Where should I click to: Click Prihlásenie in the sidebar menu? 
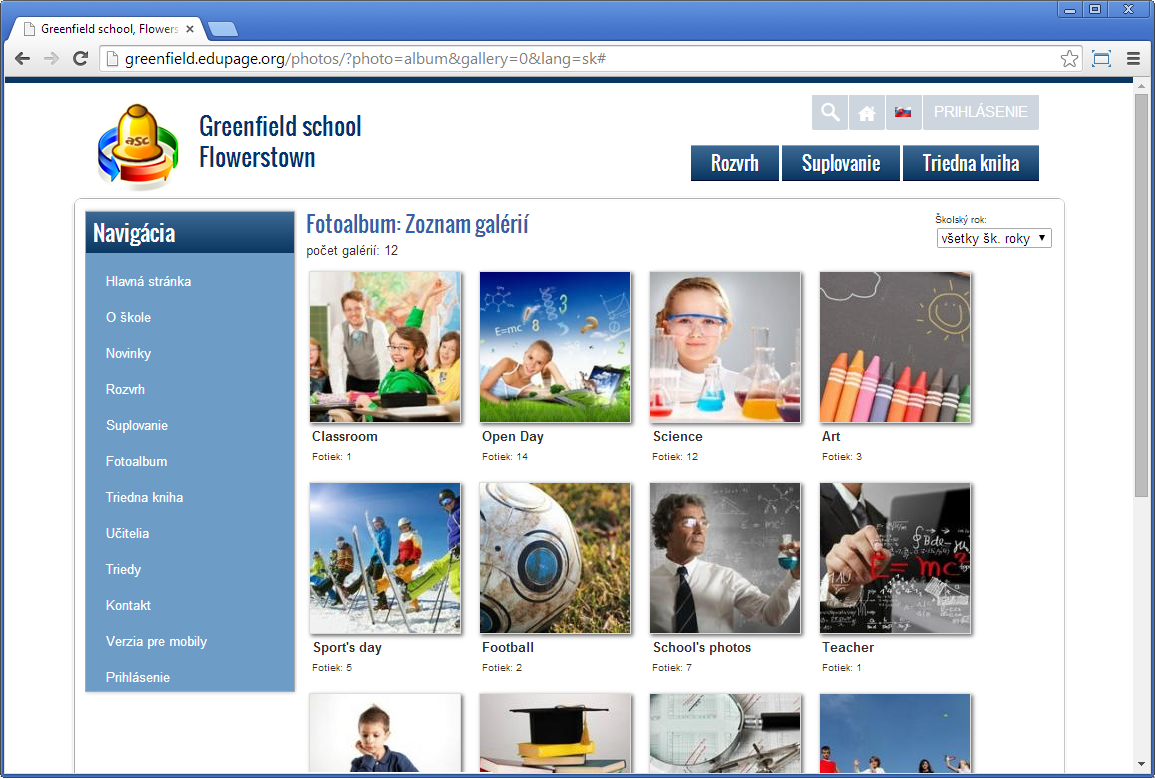coord(138,678)
